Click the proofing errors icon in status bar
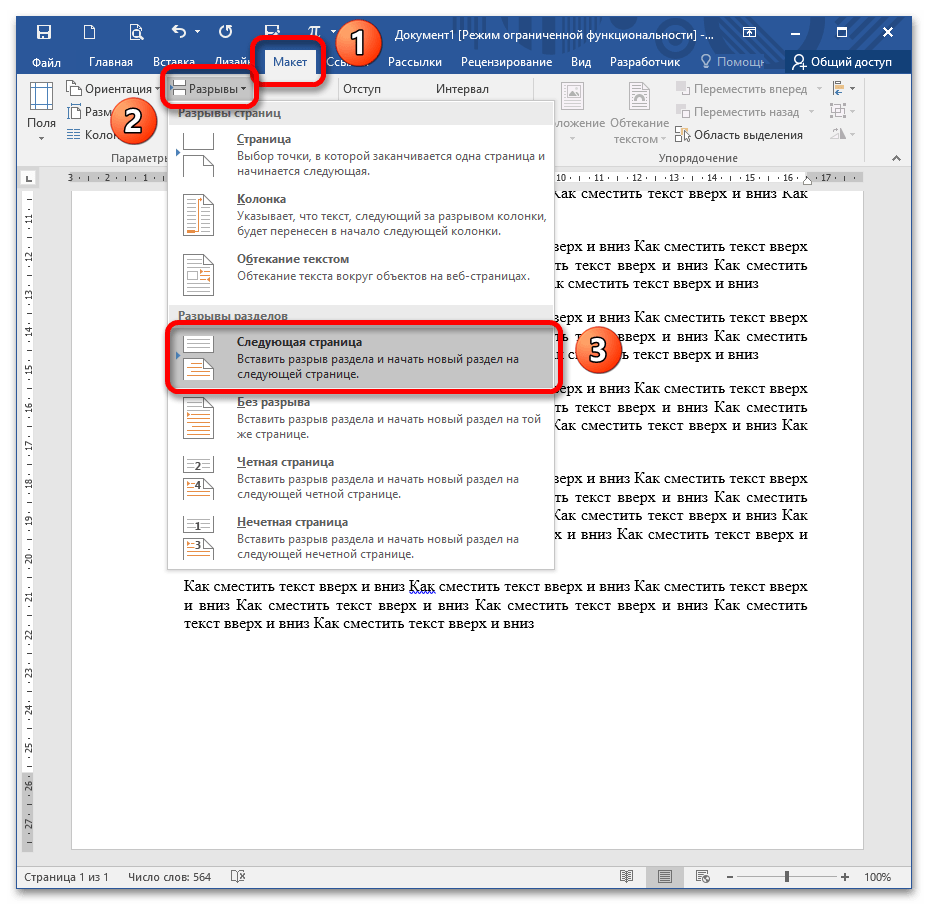Screen dimensions: 928x905 click(238, 877)
